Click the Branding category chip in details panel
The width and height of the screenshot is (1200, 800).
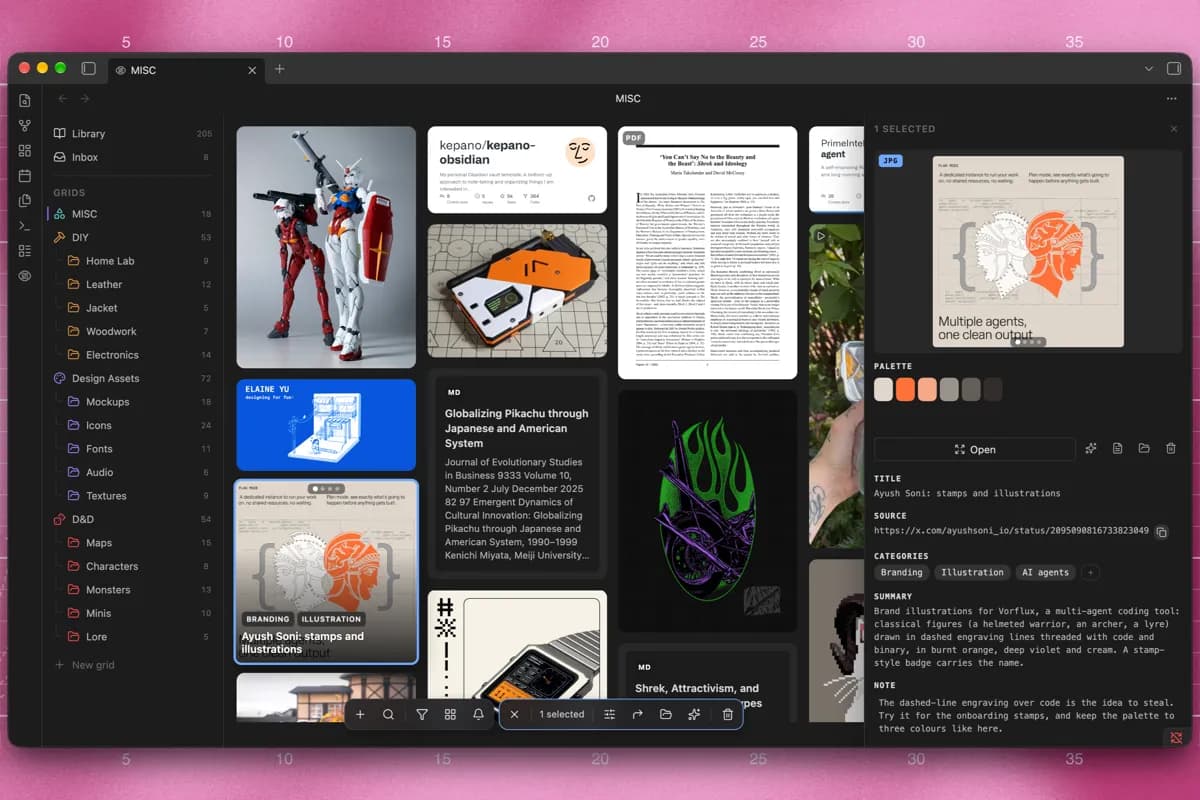tap(901, 573)
